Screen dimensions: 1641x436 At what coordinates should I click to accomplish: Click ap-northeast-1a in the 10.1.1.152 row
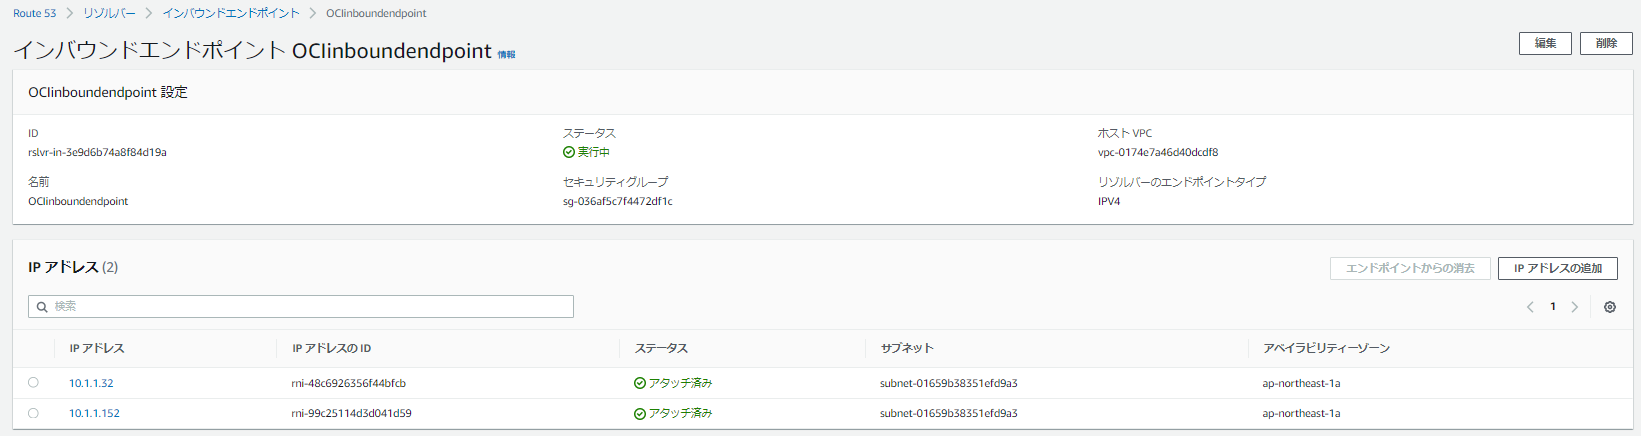click(x=1301, y=413)
